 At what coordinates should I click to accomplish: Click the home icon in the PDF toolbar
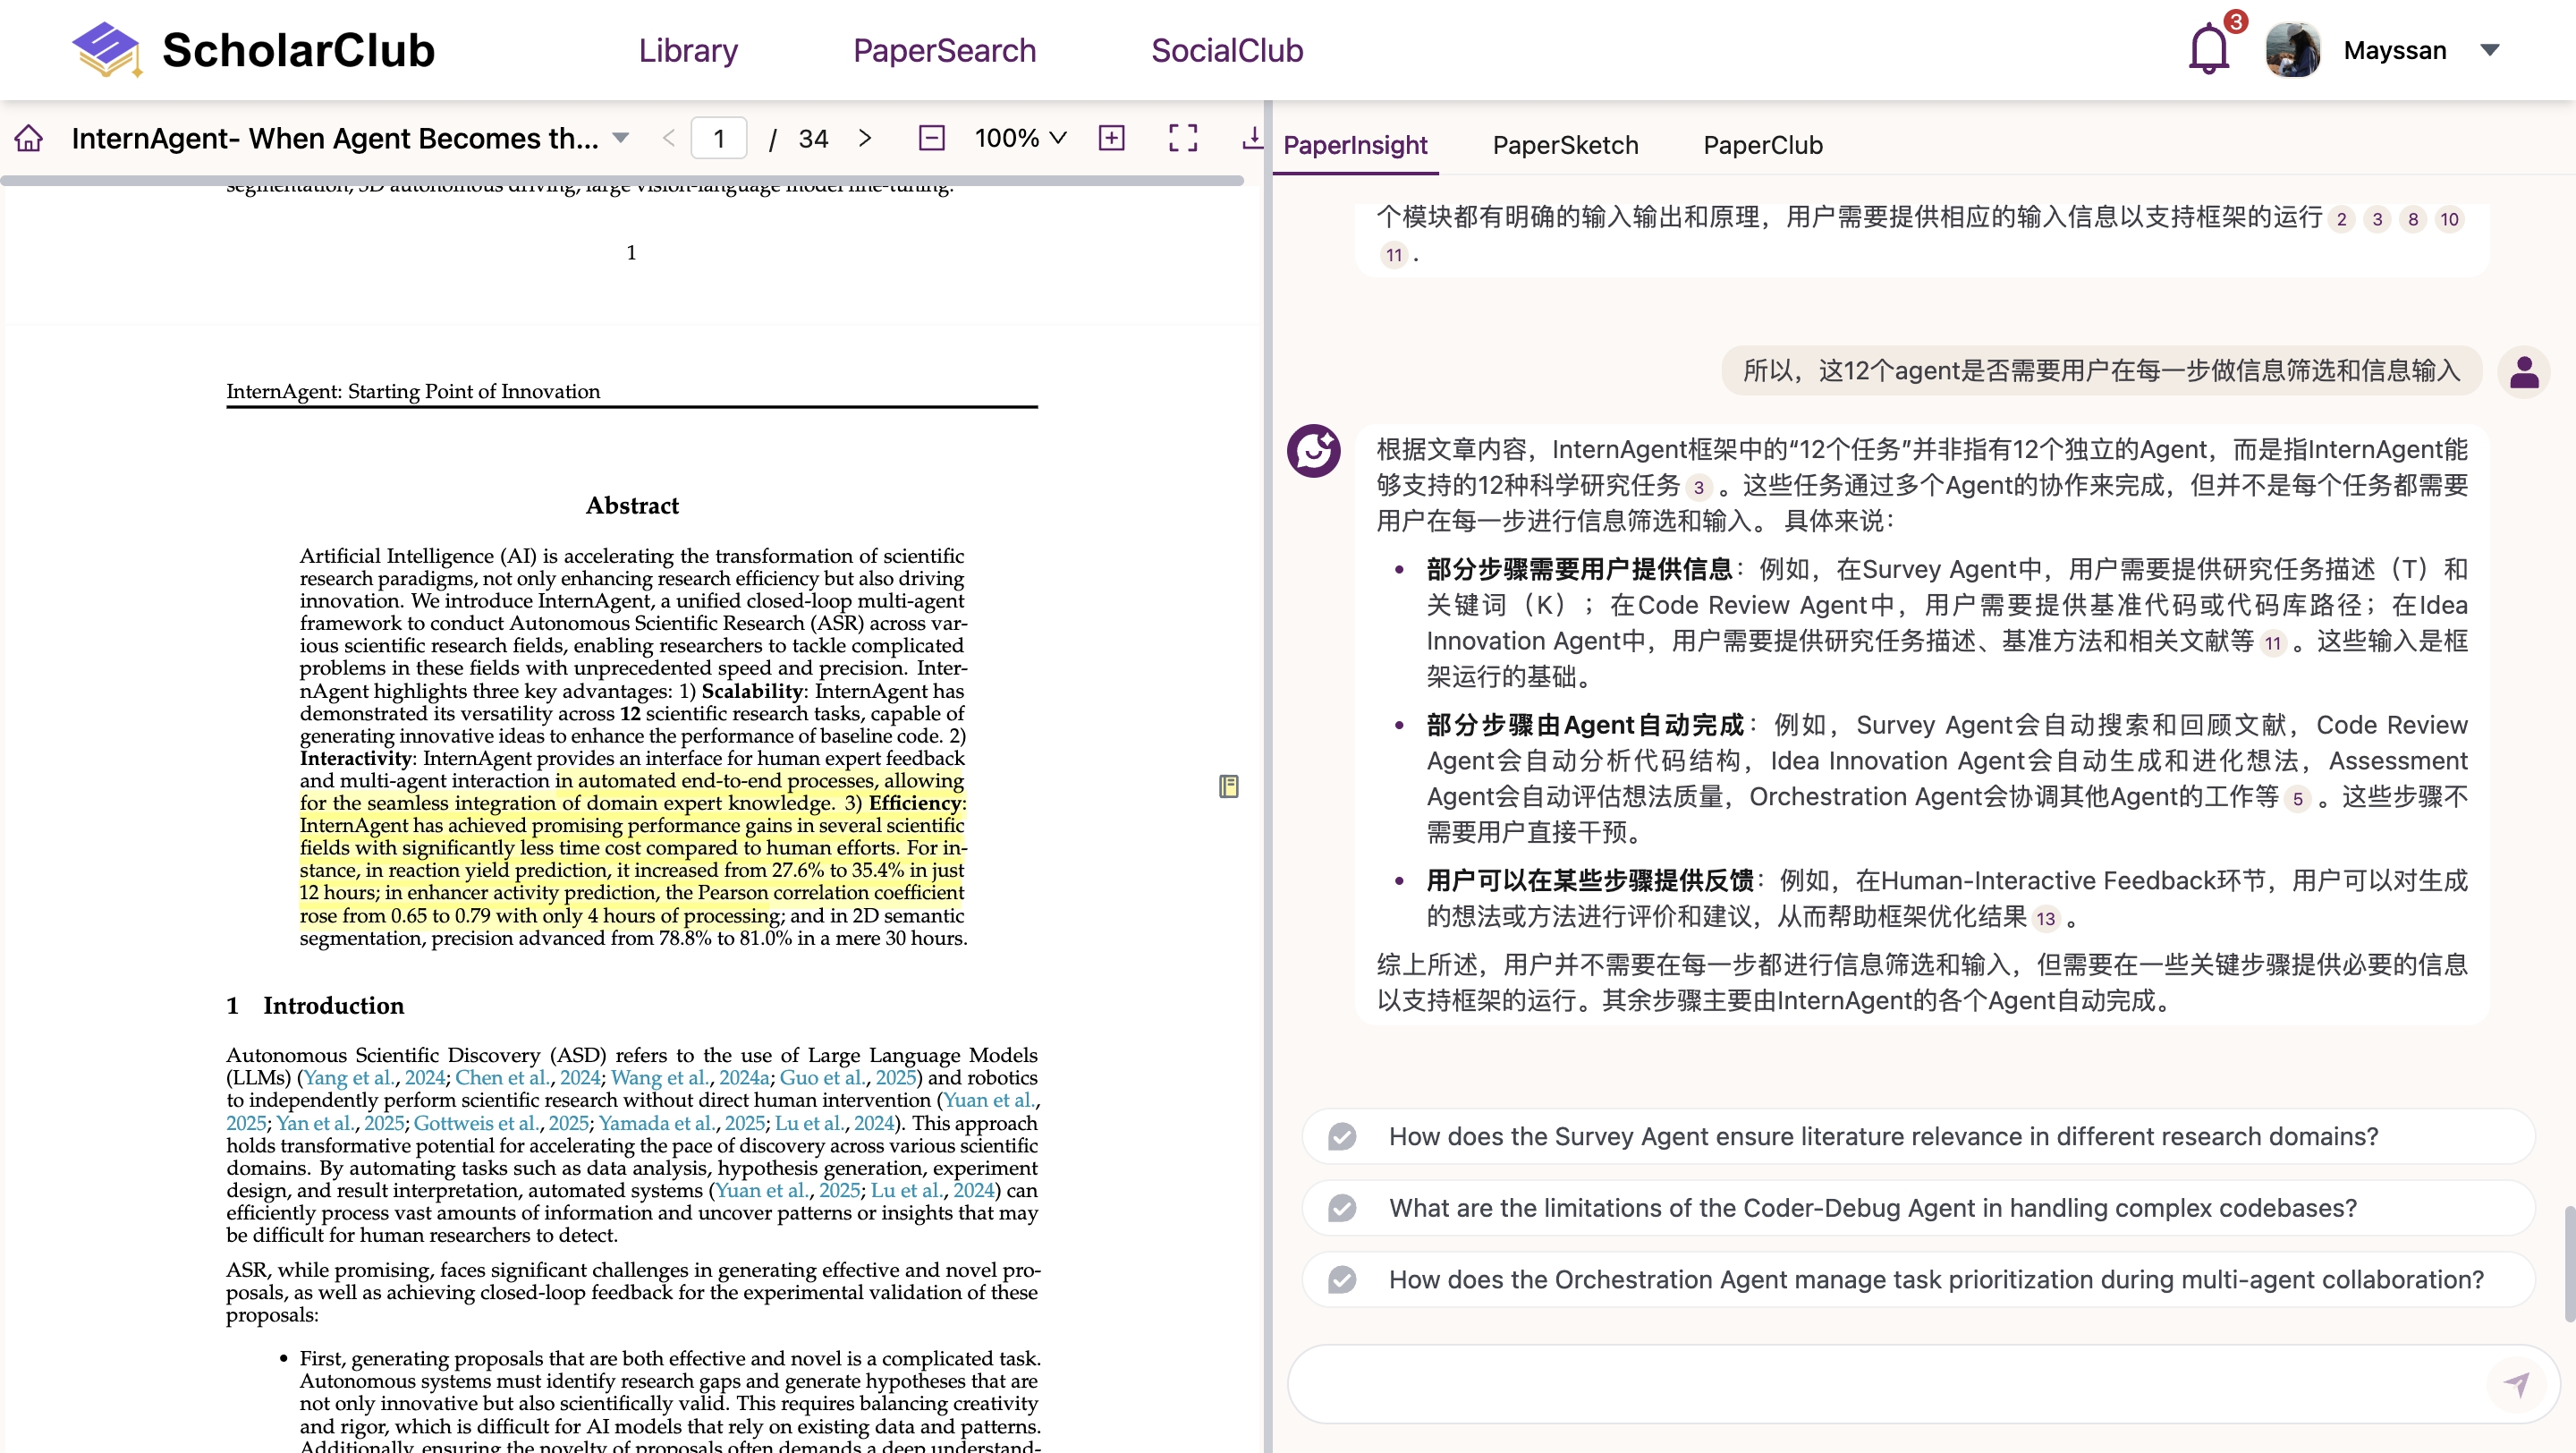pos(29,138)
